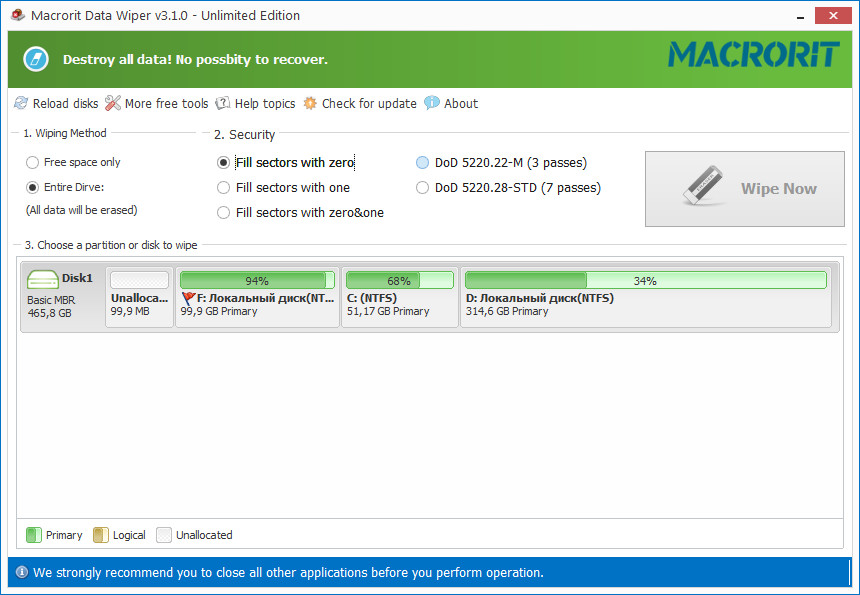Click the 34% usage bar of D
This screenshot has height=595, width=860.
coord(646,280)
